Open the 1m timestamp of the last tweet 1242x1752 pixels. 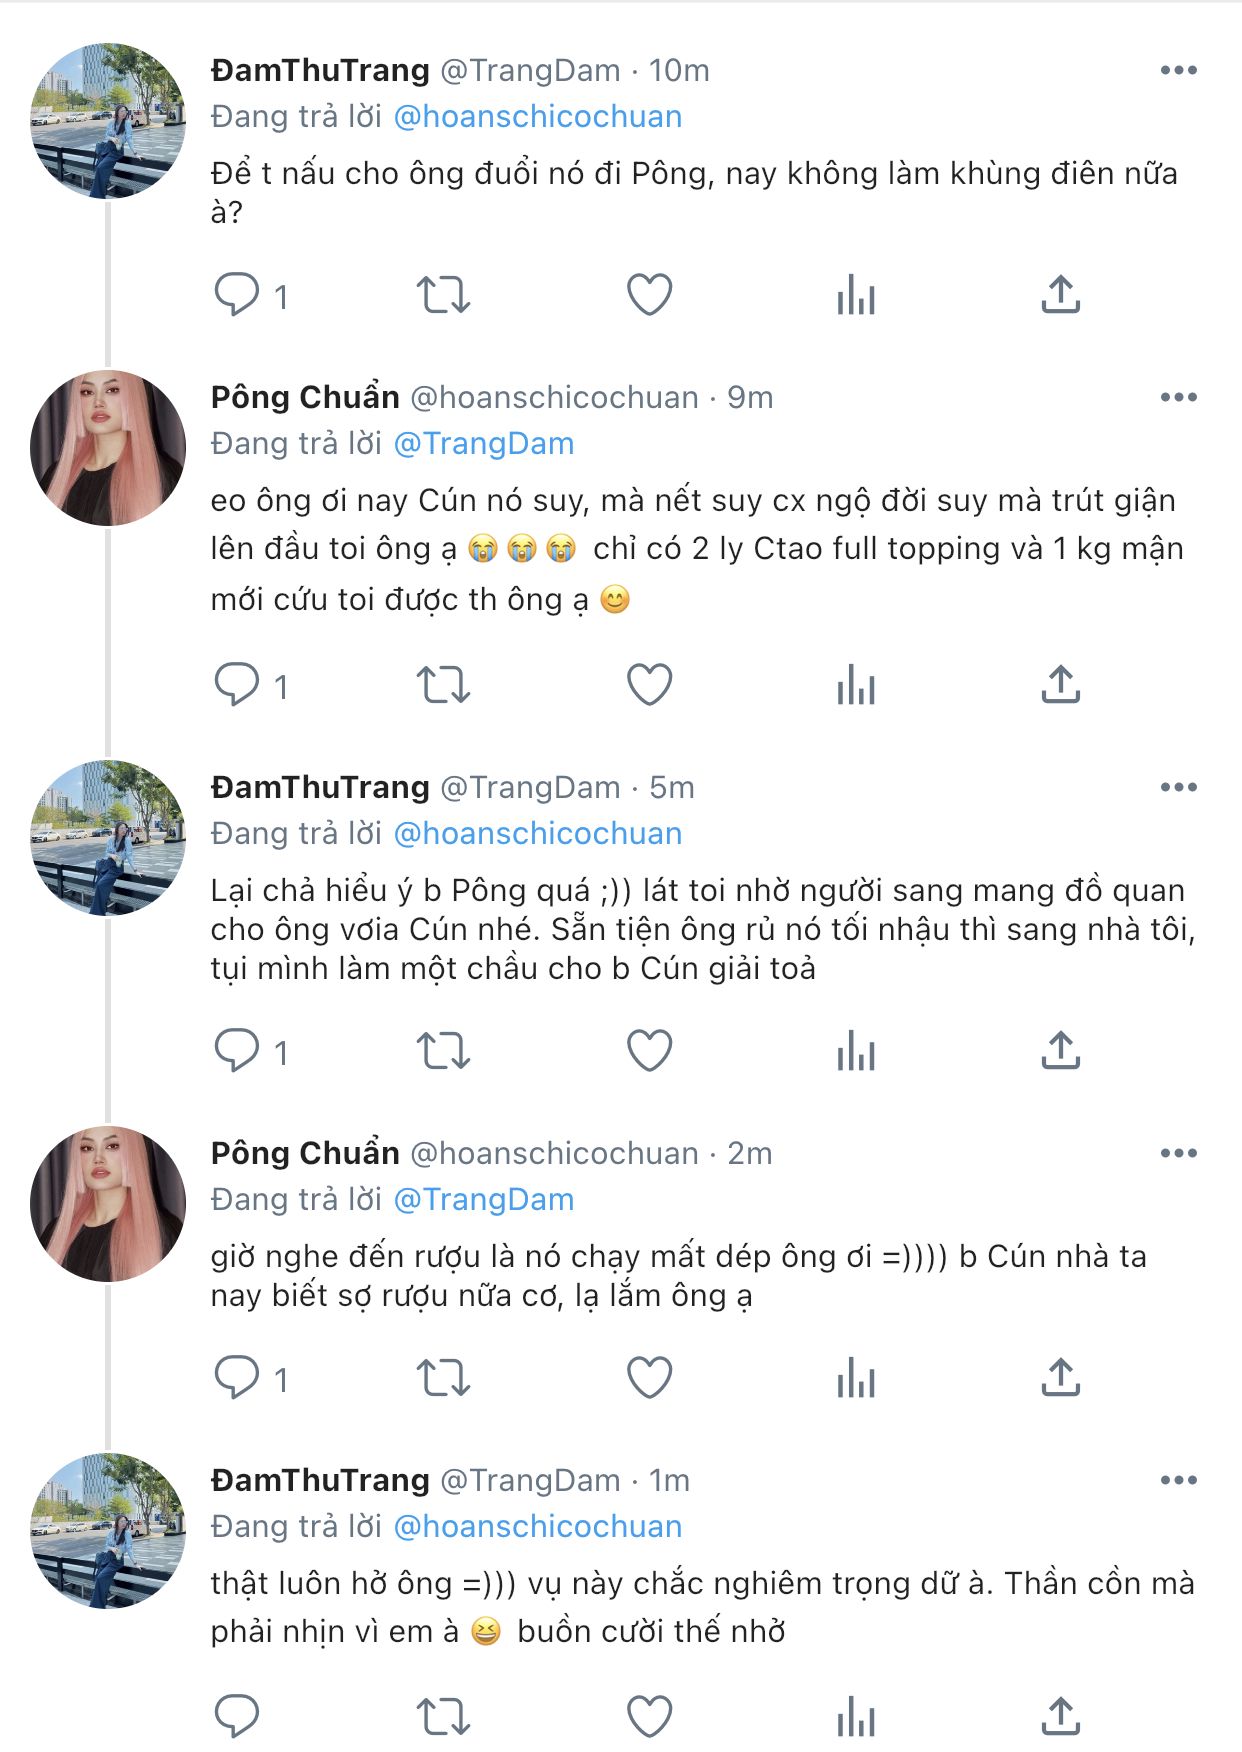[x=669, y=1480]
